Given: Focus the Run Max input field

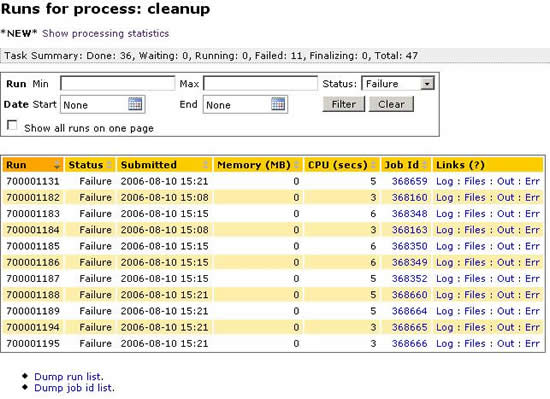Looking at the screenshot, I should (260, 83).
